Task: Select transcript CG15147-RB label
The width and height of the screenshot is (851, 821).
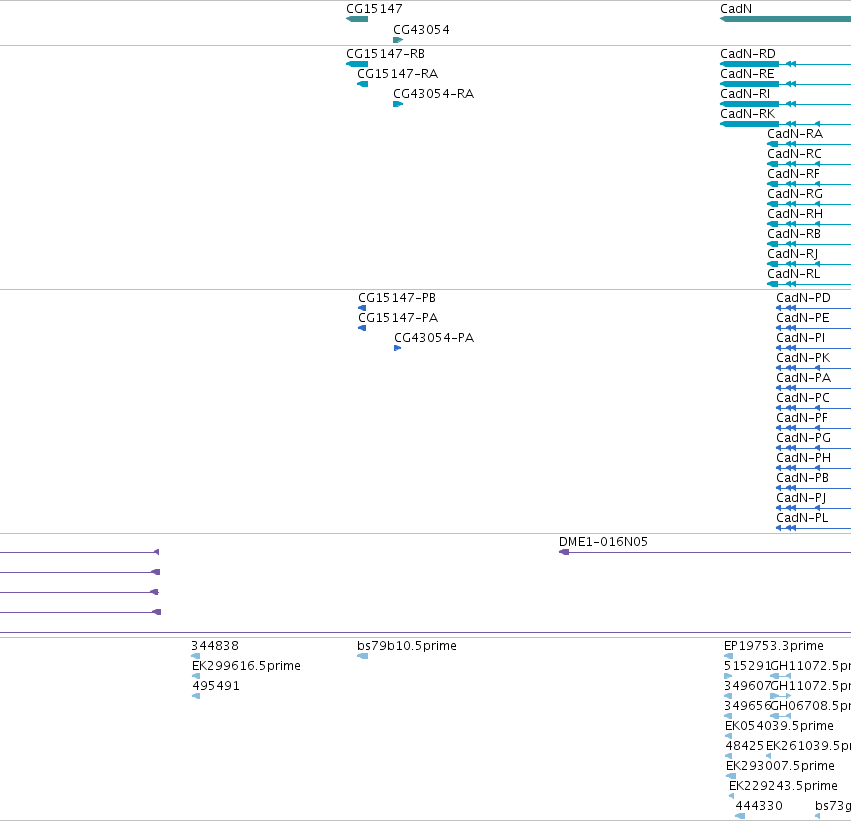Action: [385, 54]
